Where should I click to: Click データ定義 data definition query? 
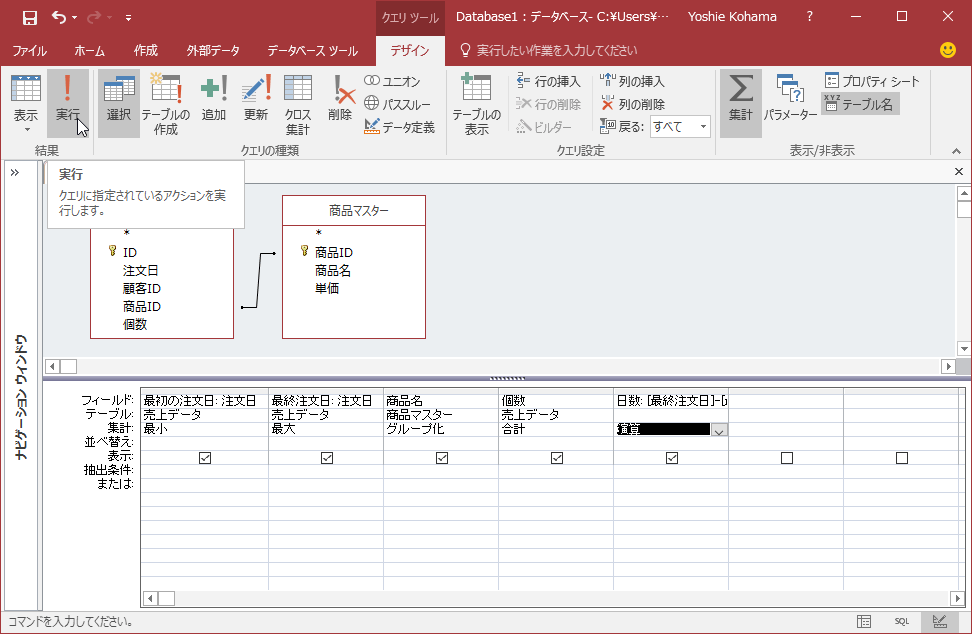click(400, 127)
